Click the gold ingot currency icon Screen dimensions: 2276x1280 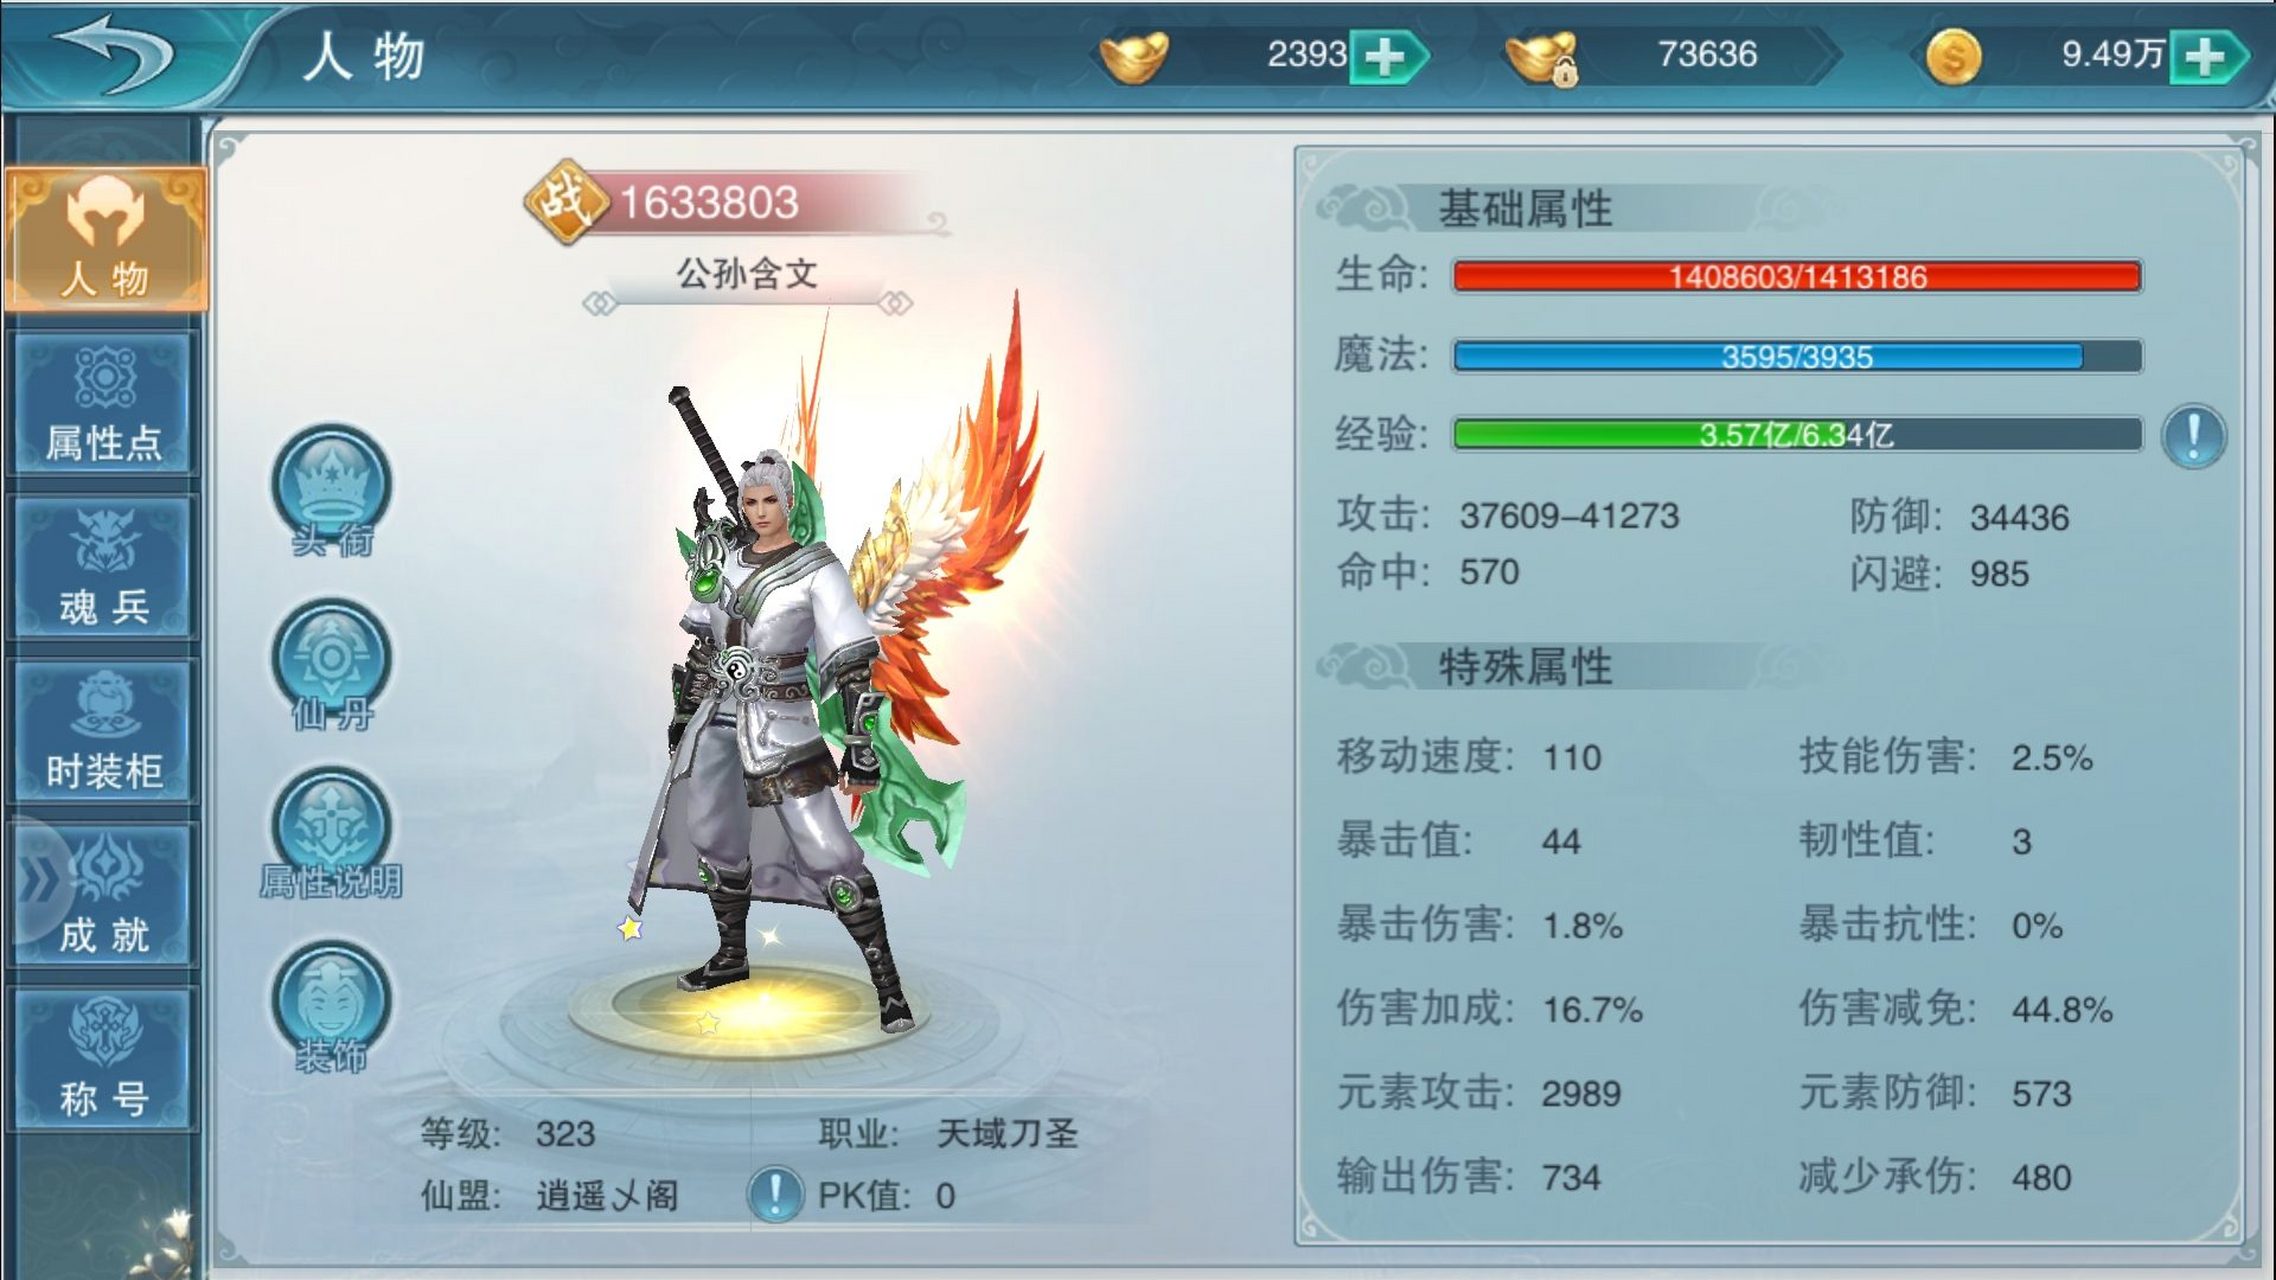click(x=1134, y=56)
